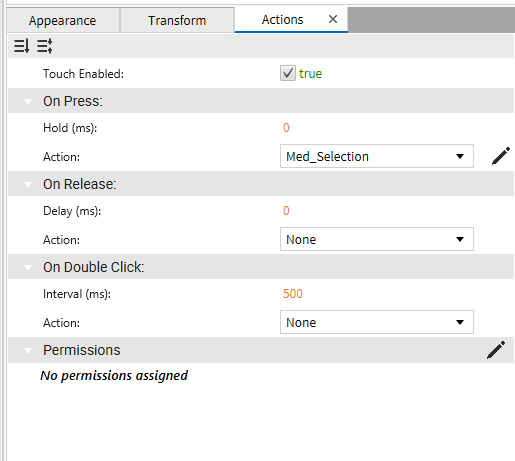Open Permissions editor via pencil icon
This screenshot has height=461, width=515.
(x=496, y=350)
